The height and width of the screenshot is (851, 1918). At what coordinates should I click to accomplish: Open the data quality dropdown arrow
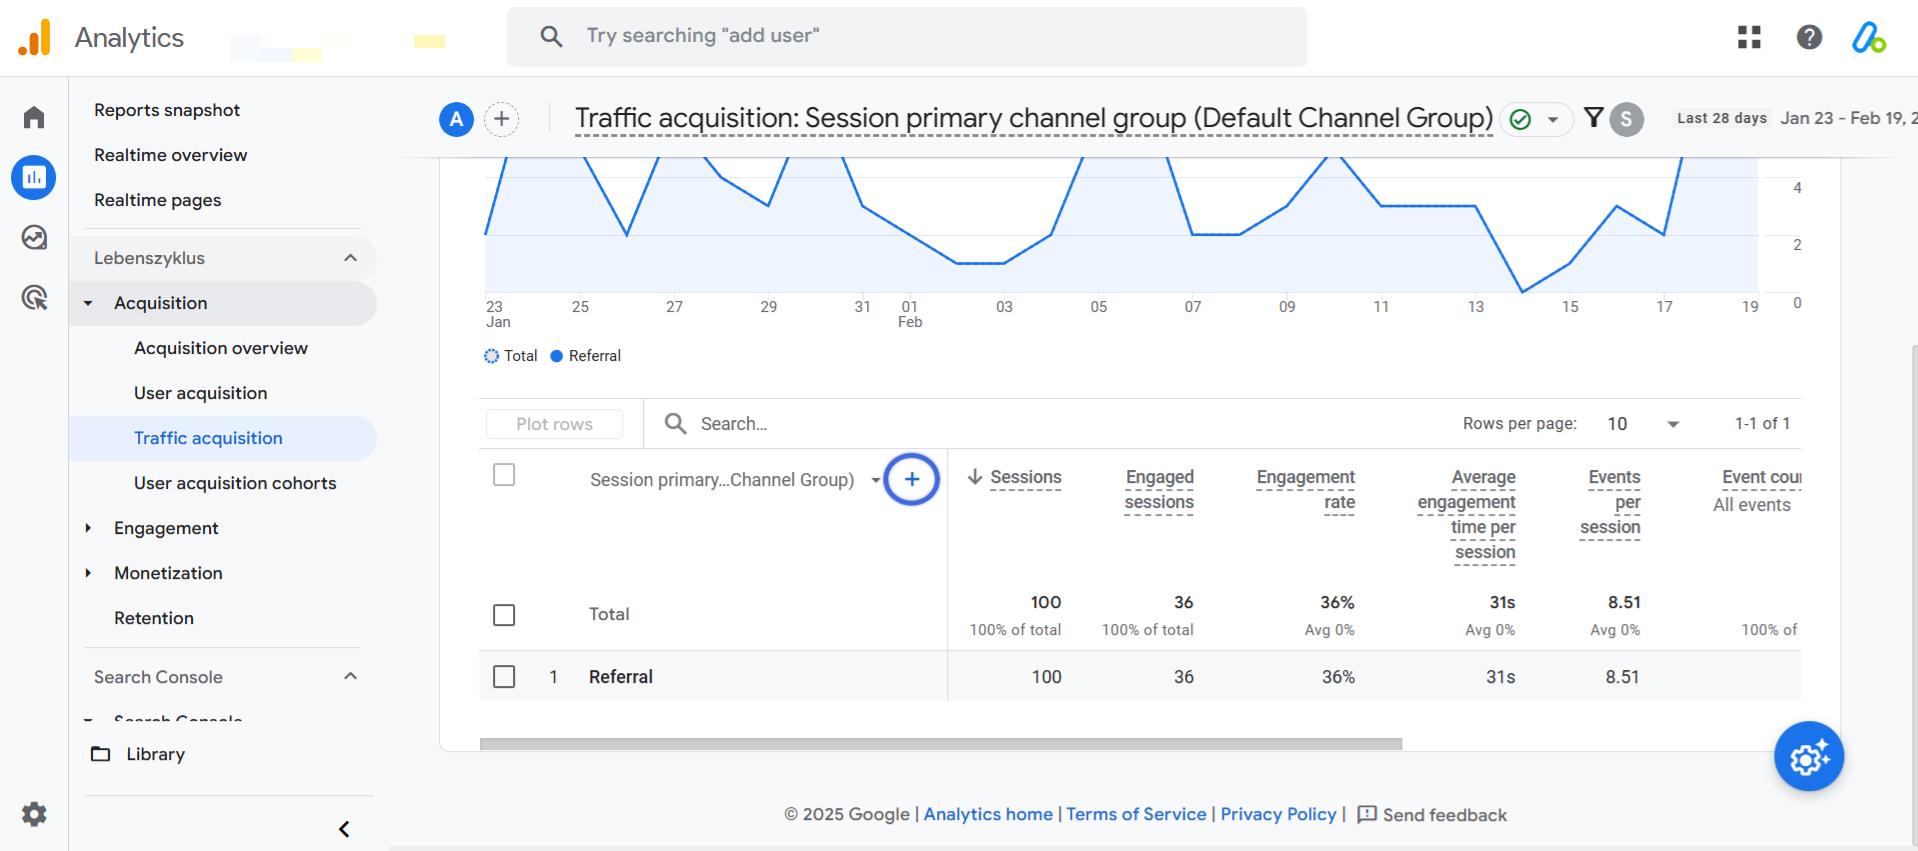(1553, 120)
